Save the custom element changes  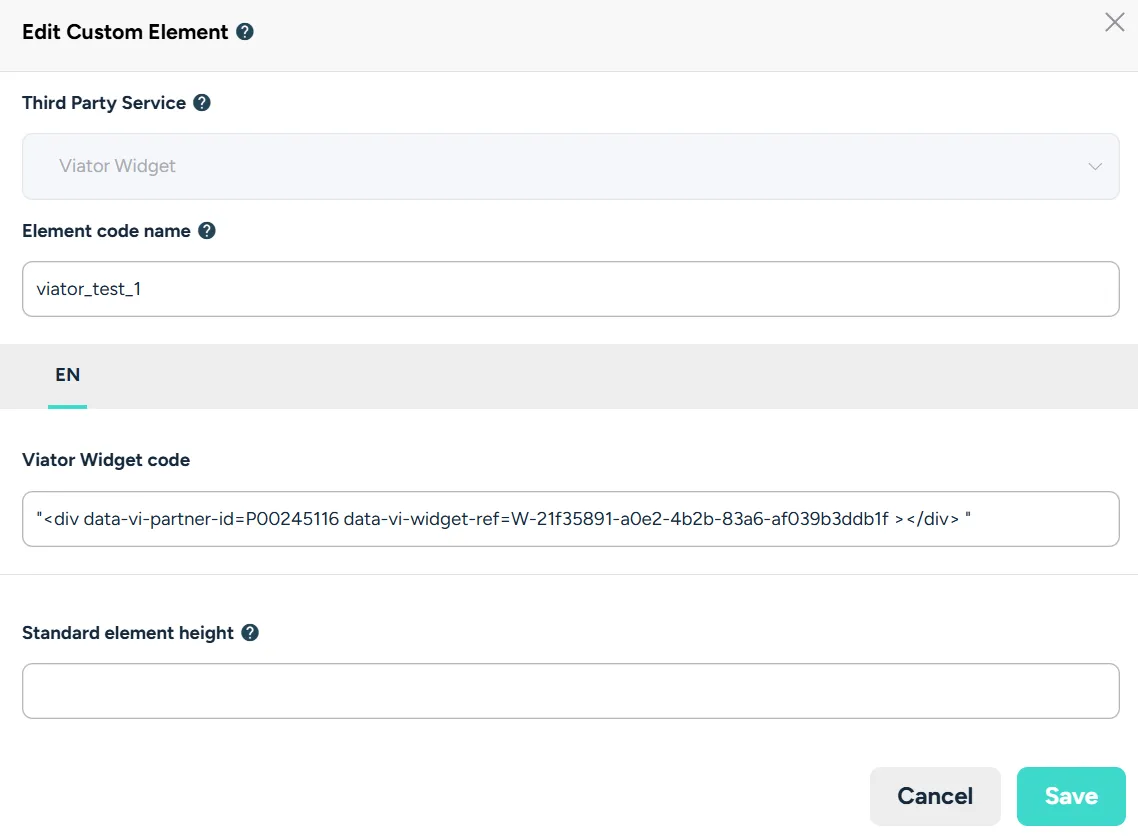[x=1071, y=796]
